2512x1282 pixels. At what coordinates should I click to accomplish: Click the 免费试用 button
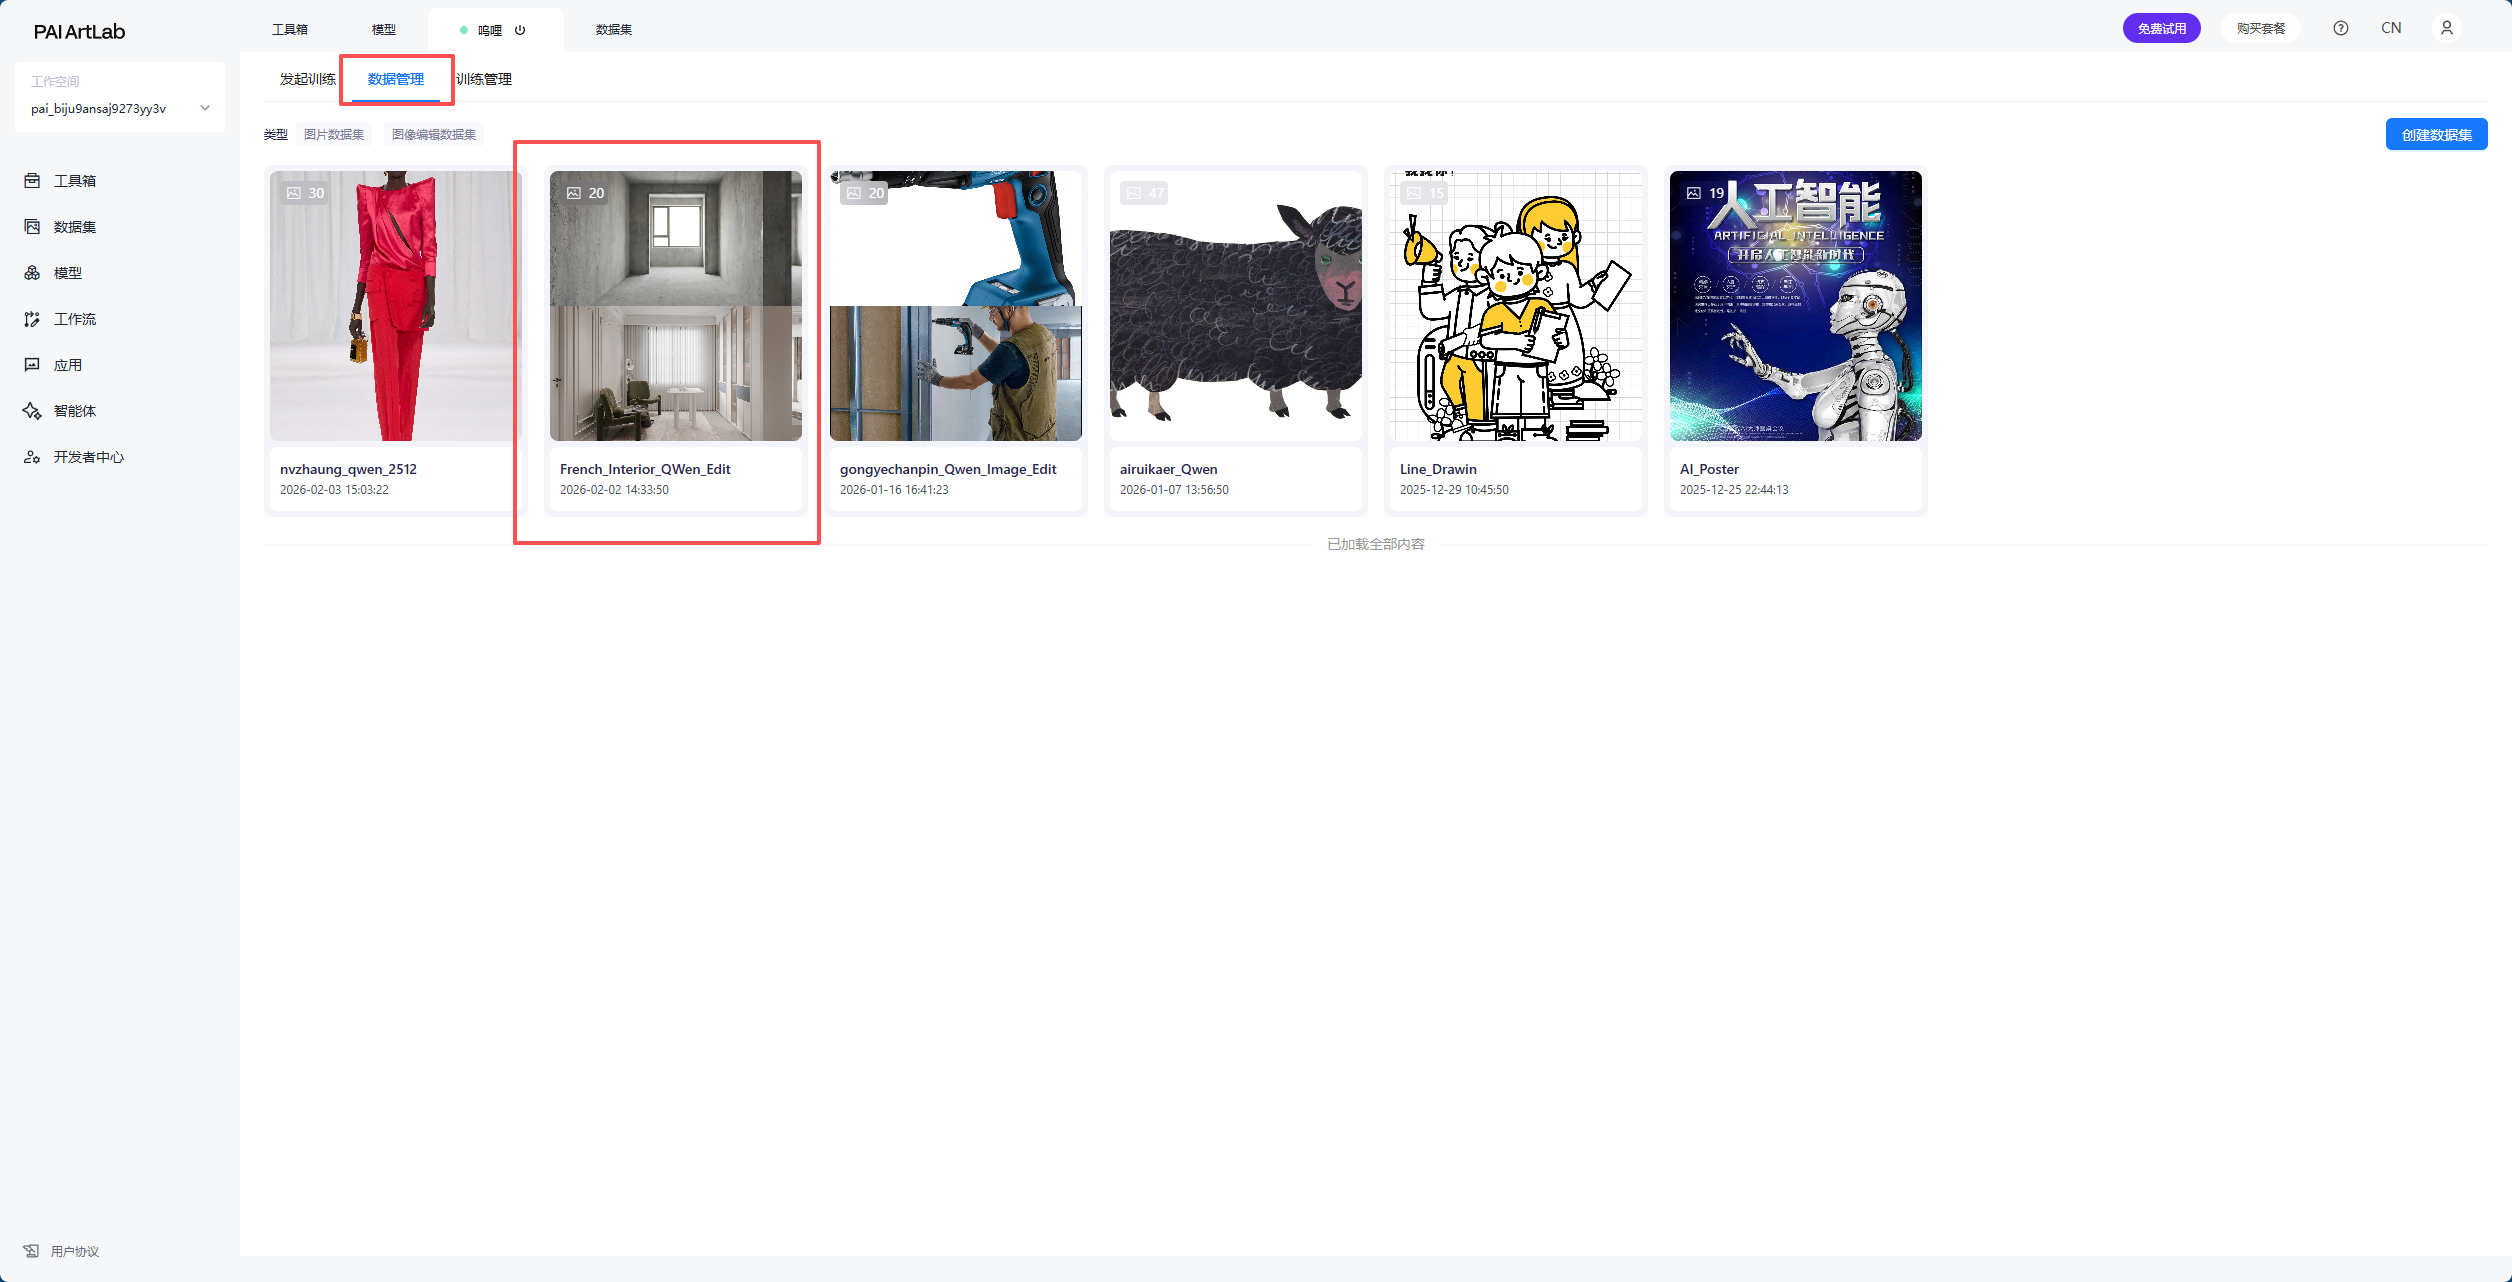coord(2161,28)
